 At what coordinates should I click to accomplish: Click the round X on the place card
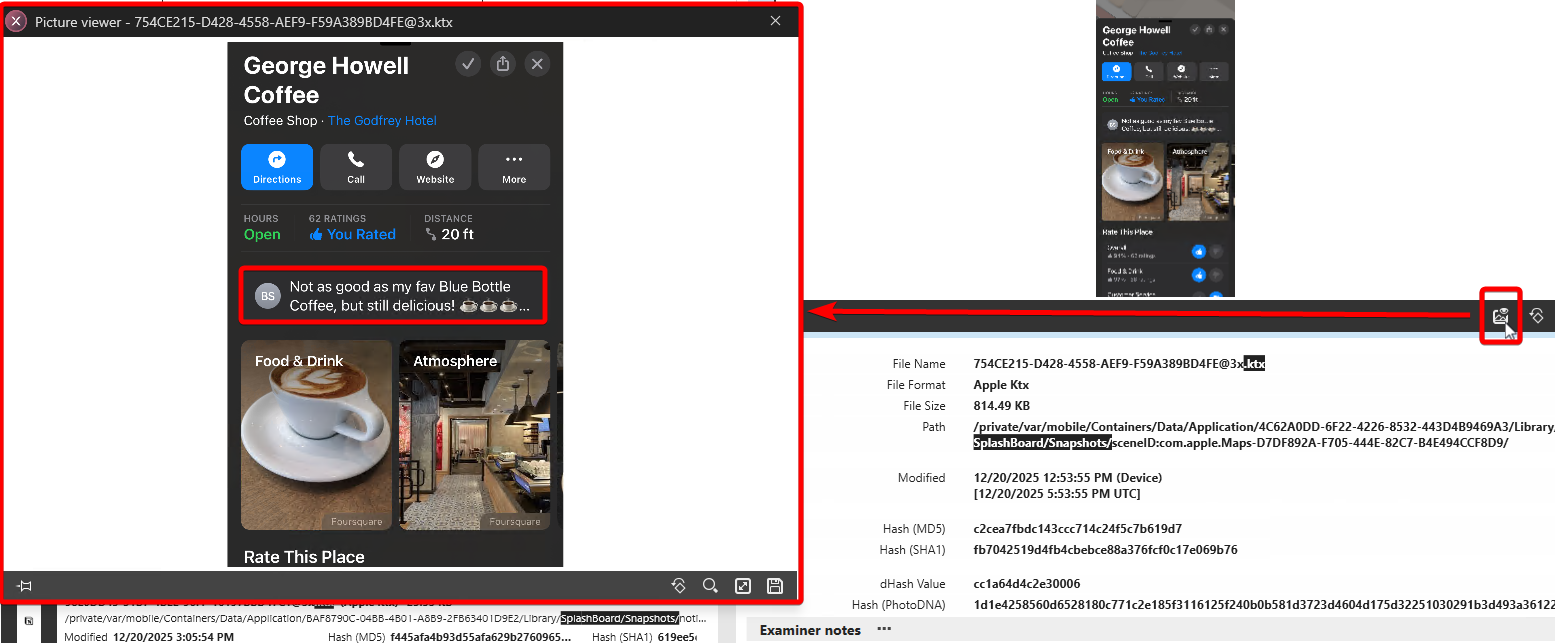point(538,64)
